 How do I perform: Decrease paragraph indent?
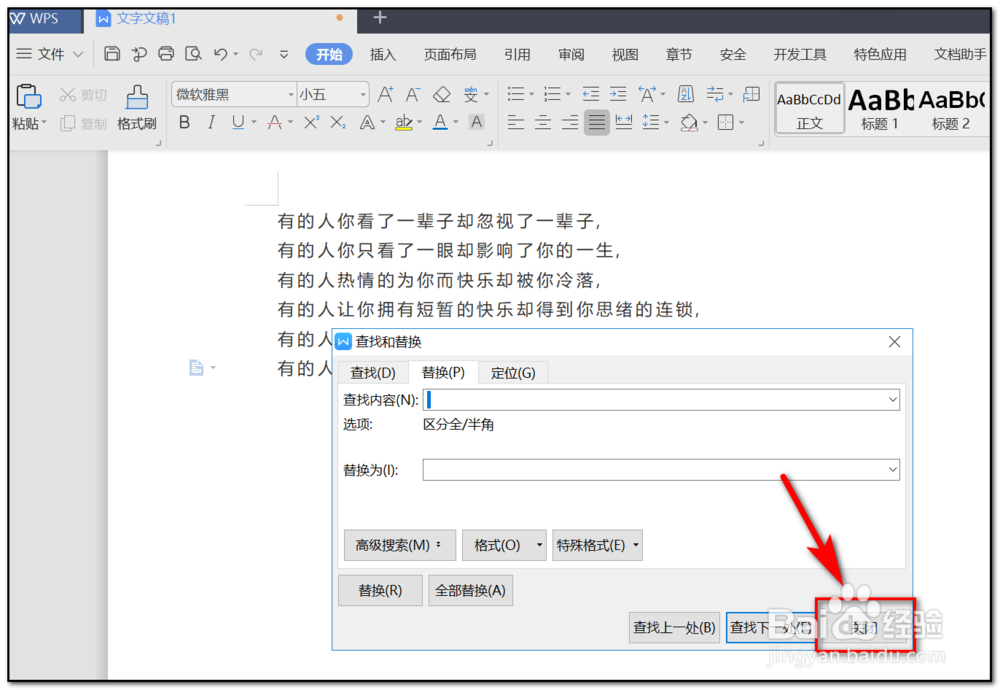[591, 94]
